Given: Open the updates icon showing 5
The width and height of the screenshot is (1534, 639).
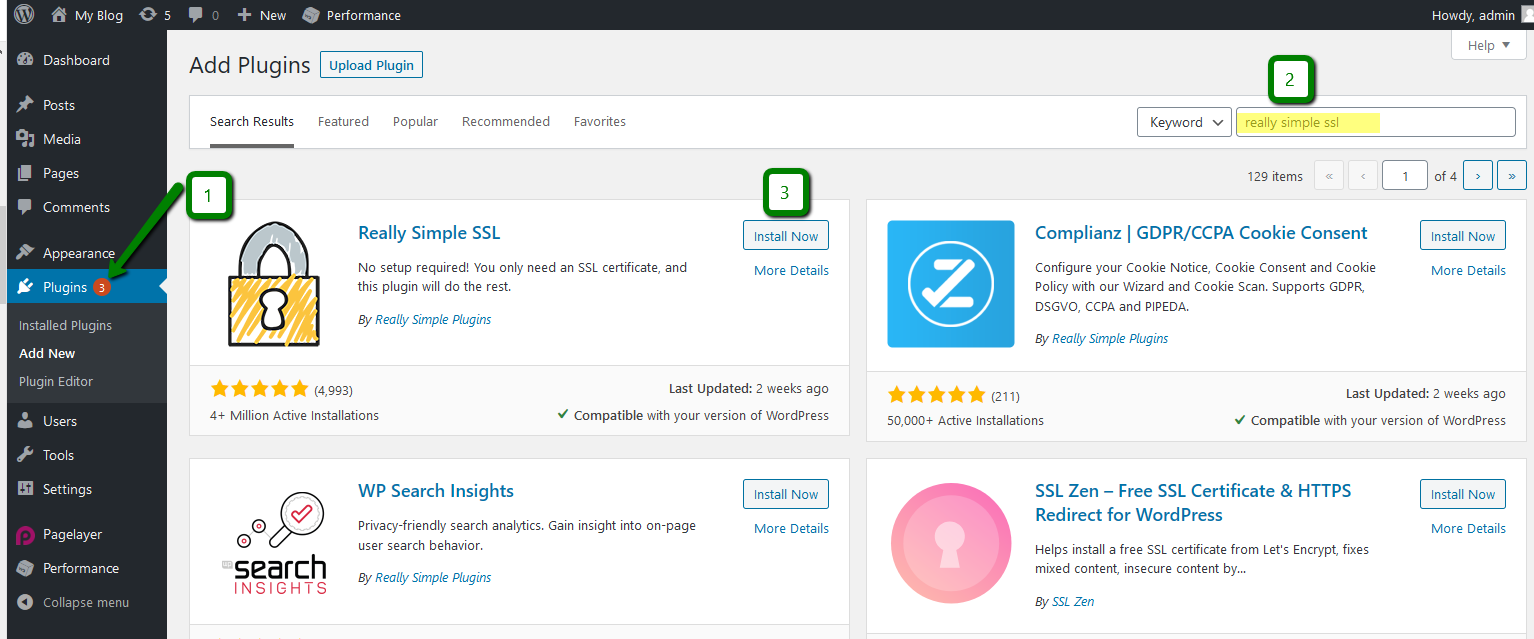Looking at the screenshot, I should coord(148,15).
